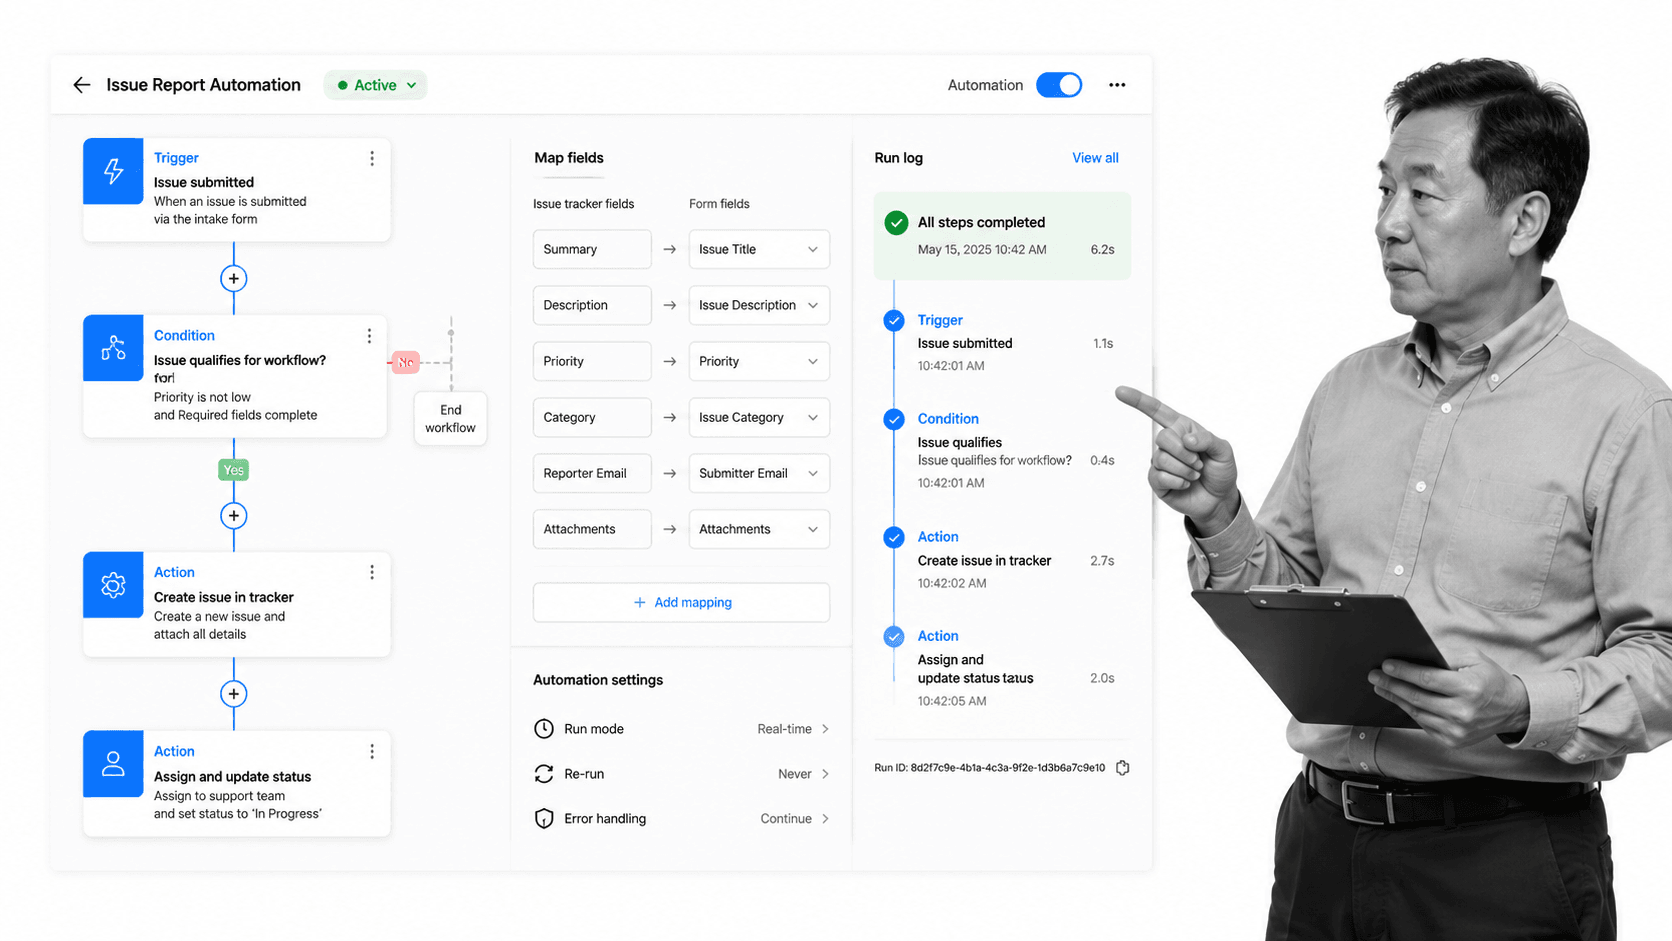Open View all in Run log
Screen dimensions: 1672x941
pos(1095,158)
